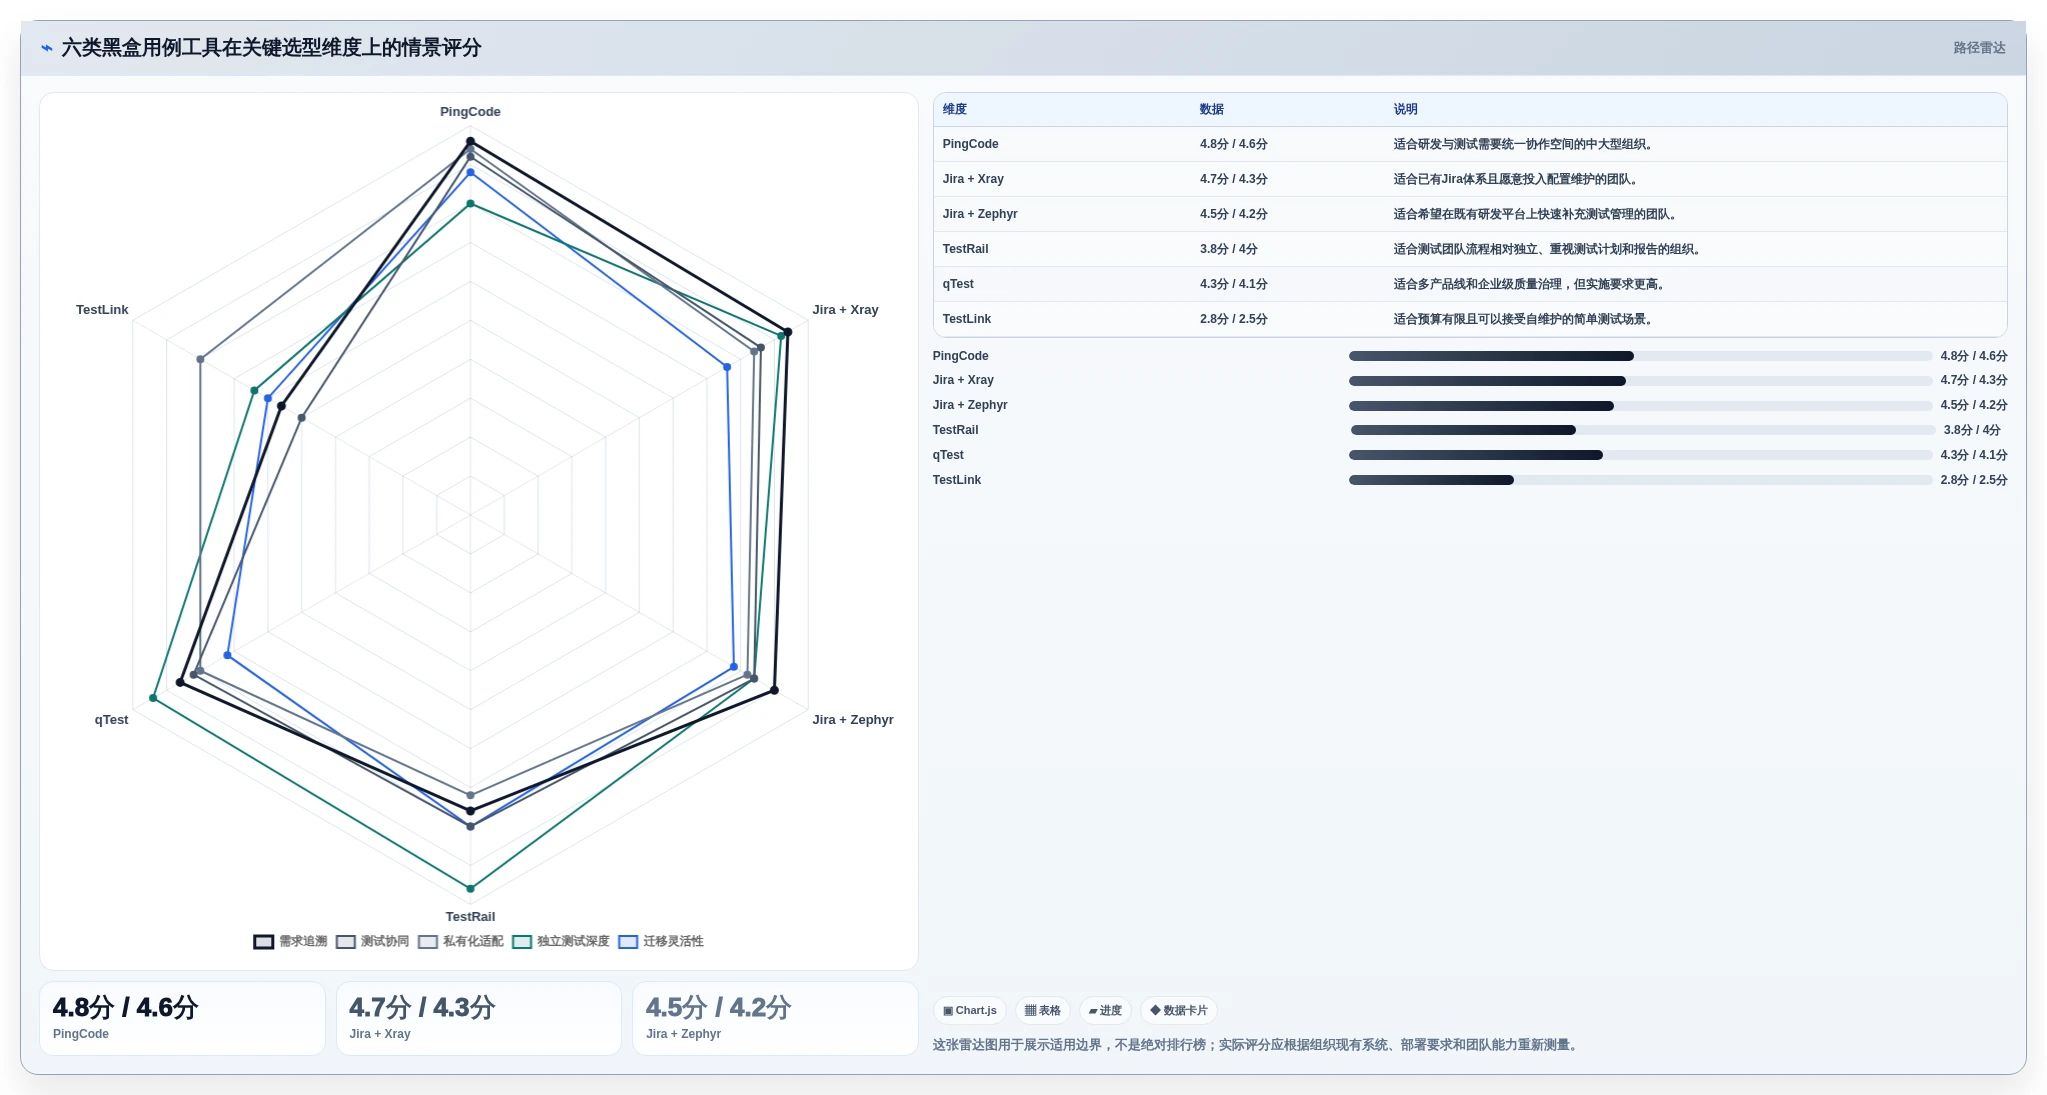The width and height of the screenshot is (2047, 1095).
Task: Click the 维度 column header
Action: pyautogui.click(x=955, y=109)
